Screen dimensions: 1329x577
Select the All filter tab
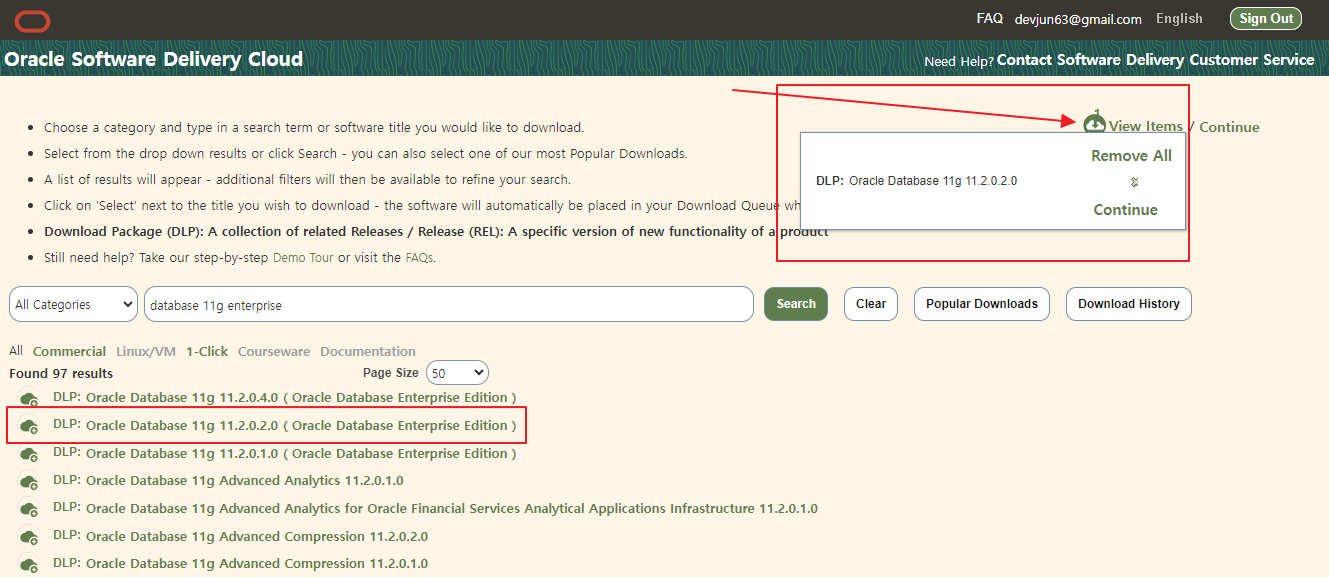pos(16,351)
